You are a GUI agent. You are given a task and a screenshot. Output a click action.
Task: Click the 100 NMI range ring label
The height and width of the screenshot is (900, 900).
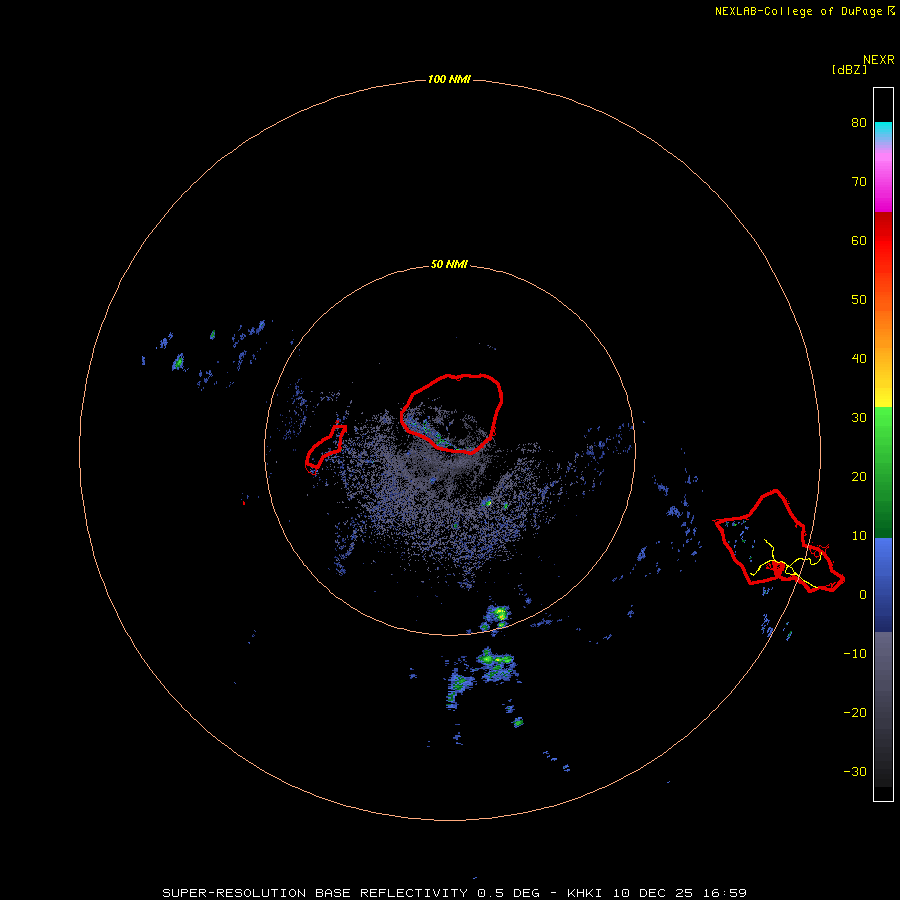449,79
